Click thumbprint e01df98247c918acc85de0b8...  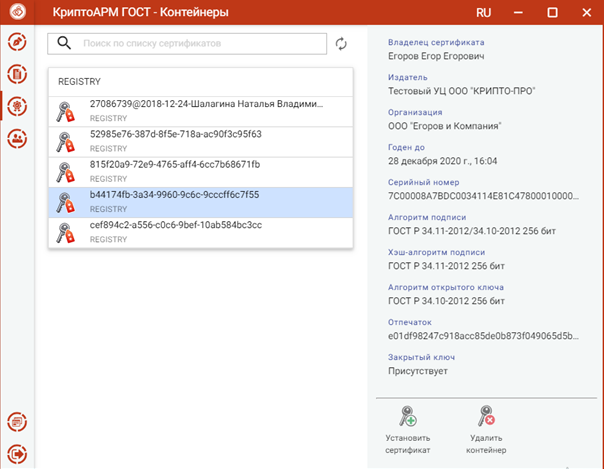point(483,336)
